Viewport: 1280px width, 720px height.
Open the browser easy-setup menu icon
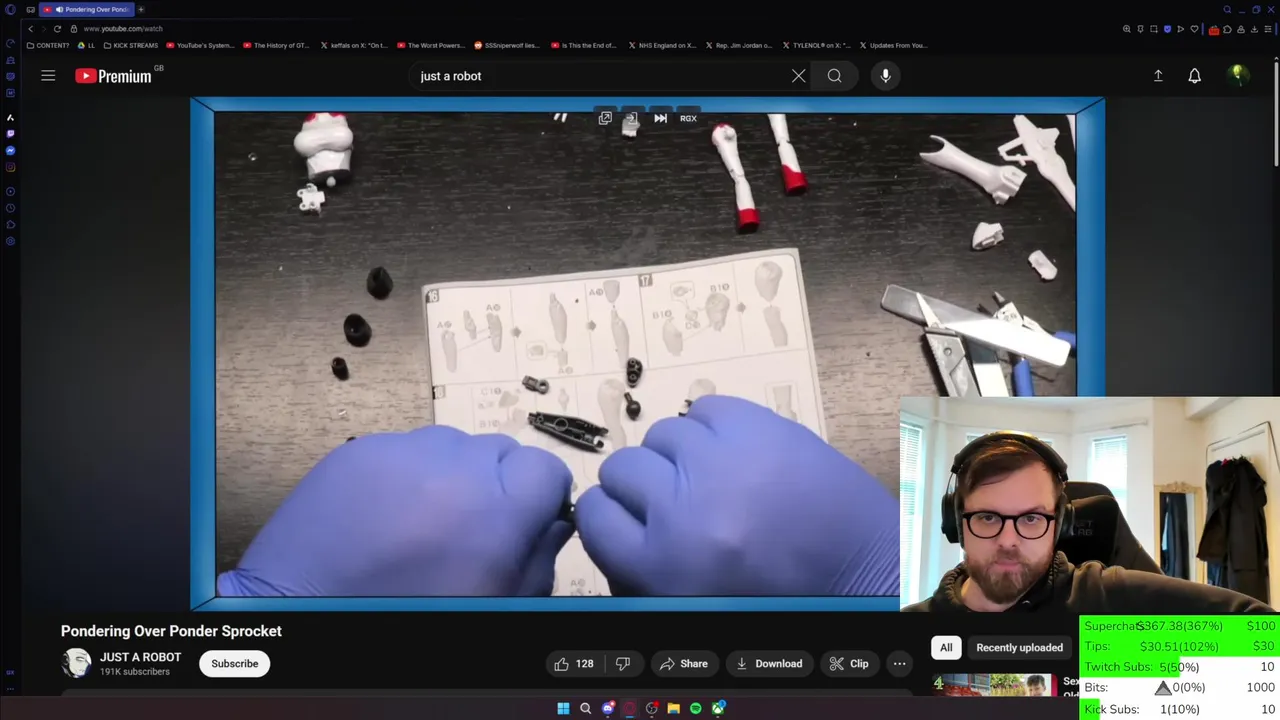coord(1268,29)
